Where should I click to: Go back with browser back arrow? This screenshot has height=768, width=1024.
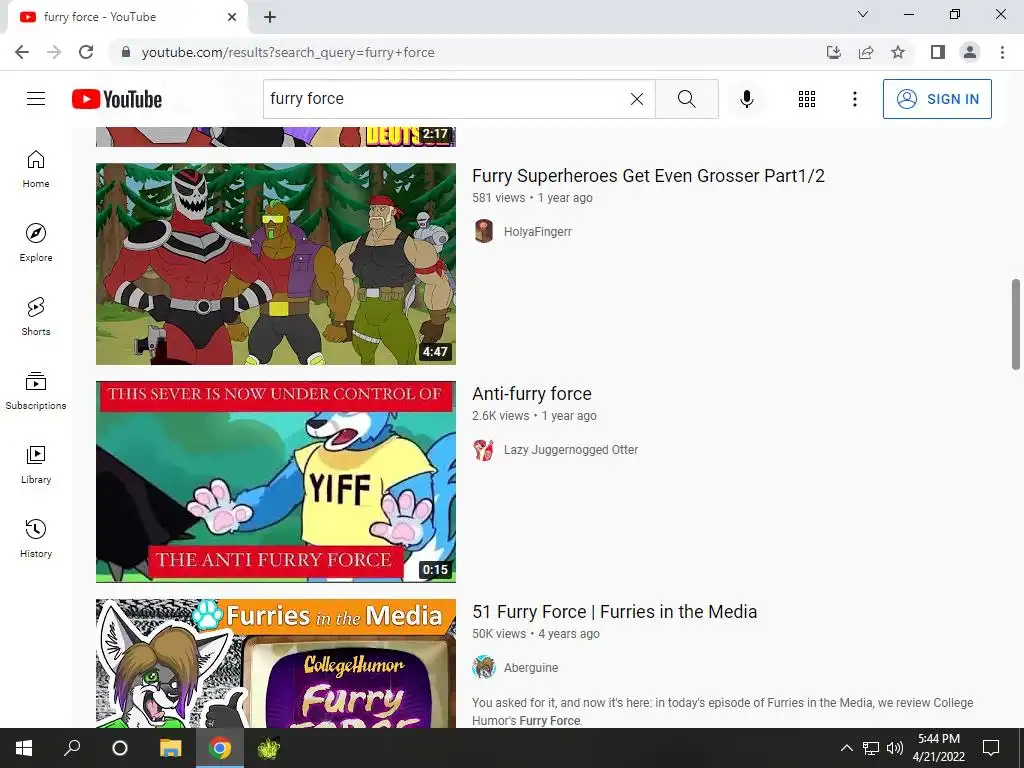click(22, 52)
